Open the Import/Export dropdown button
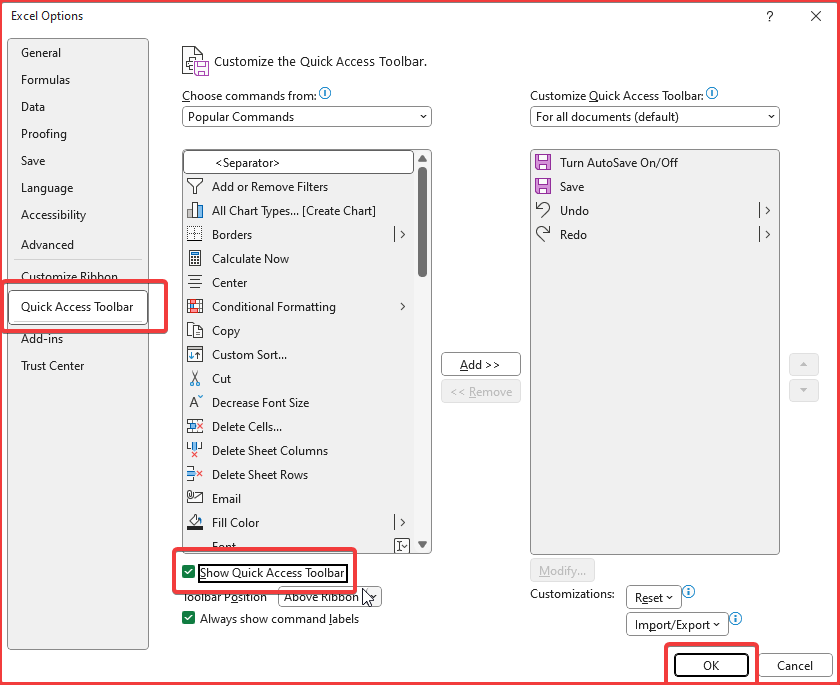Image resolution: width=840 pixels, height=685 pixels. pyautogui.click(x=677, y=625)
